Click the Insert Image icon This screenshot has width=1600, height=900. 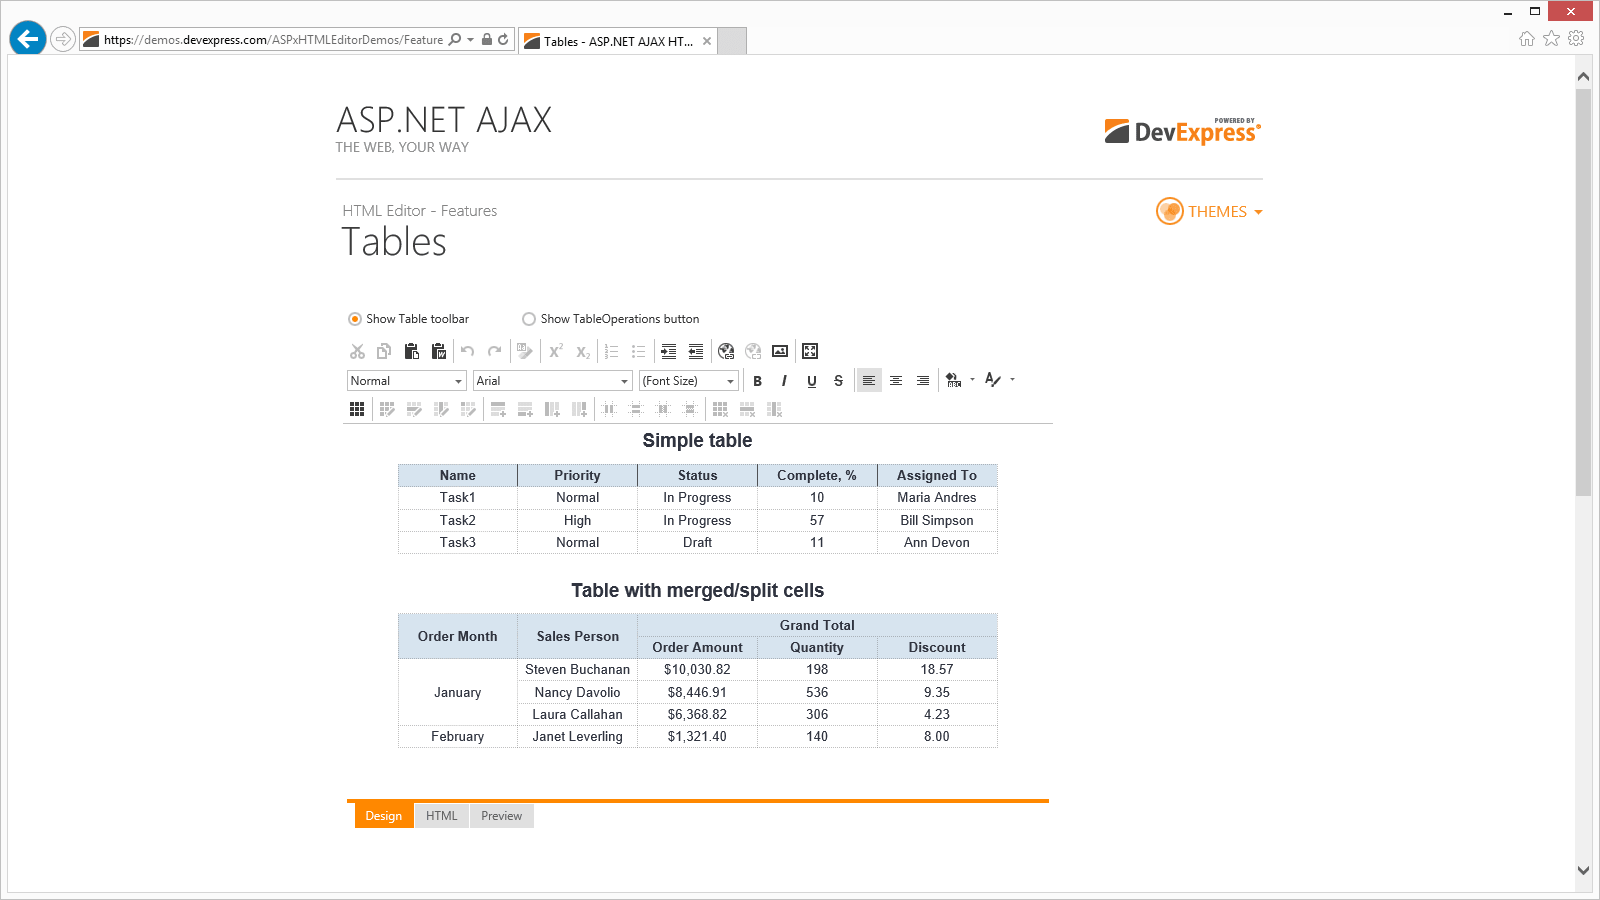(780, 351)
